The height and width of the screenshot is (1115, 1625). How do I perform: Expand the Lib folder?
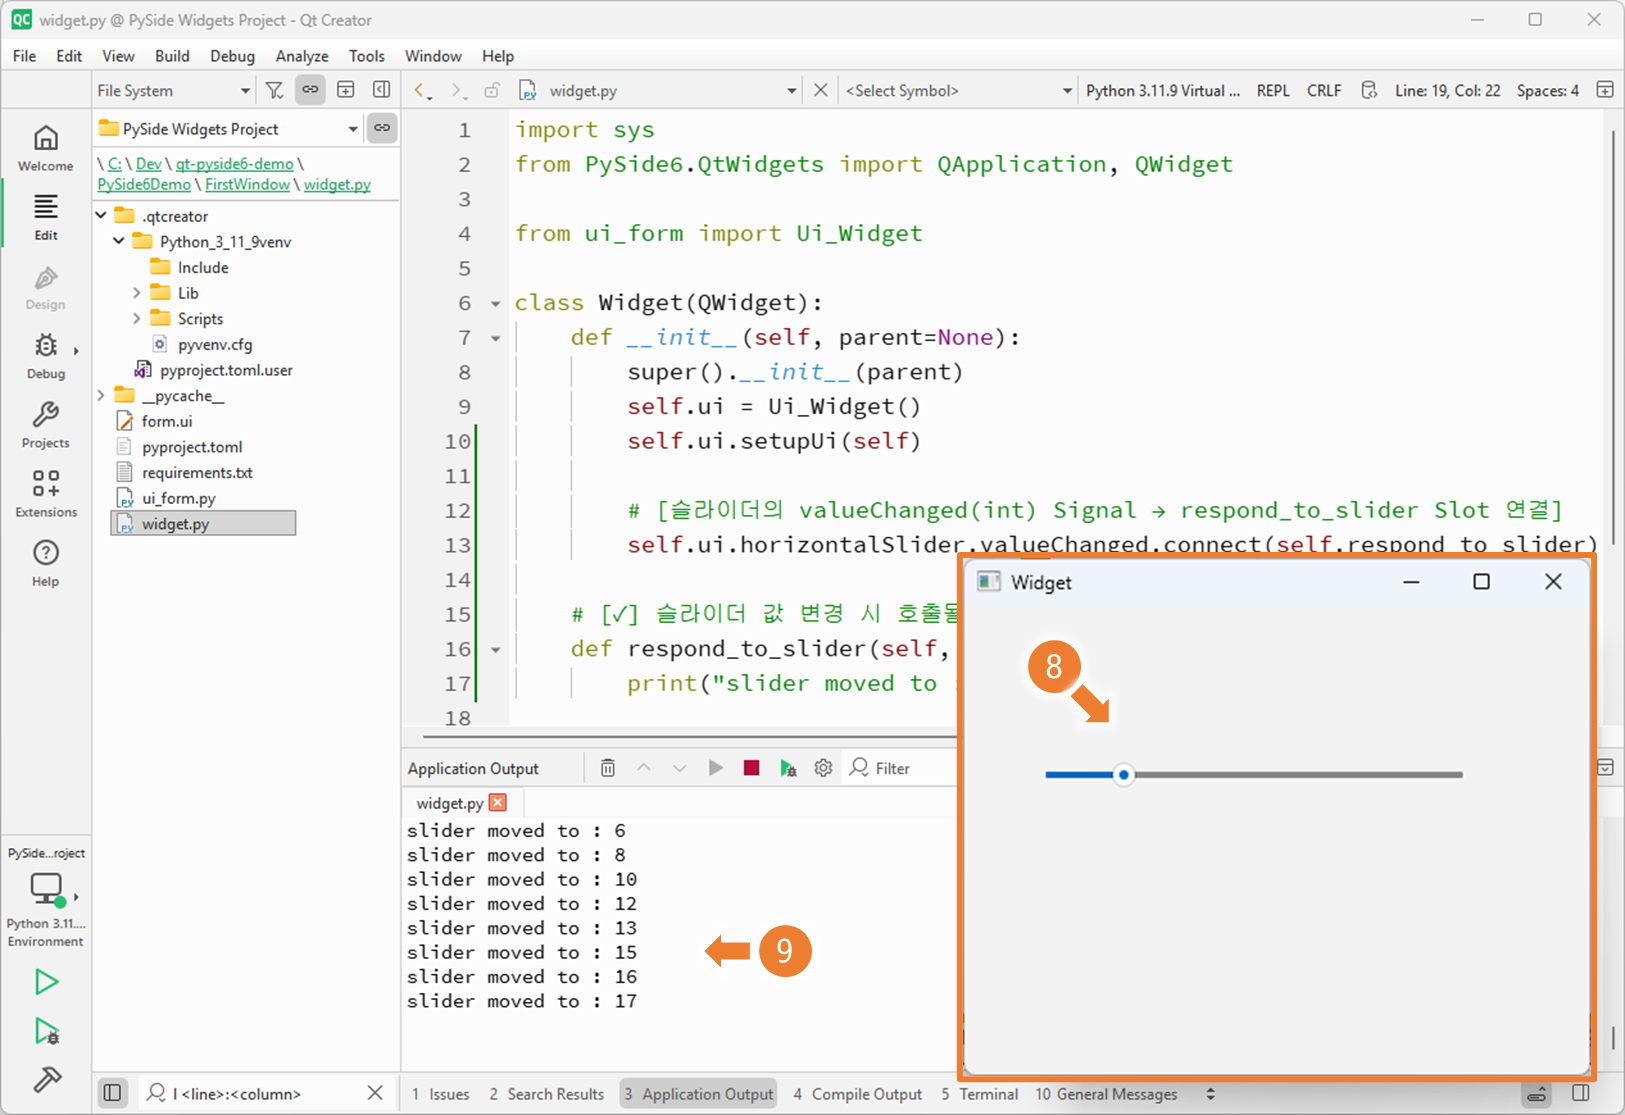(137, 293)
